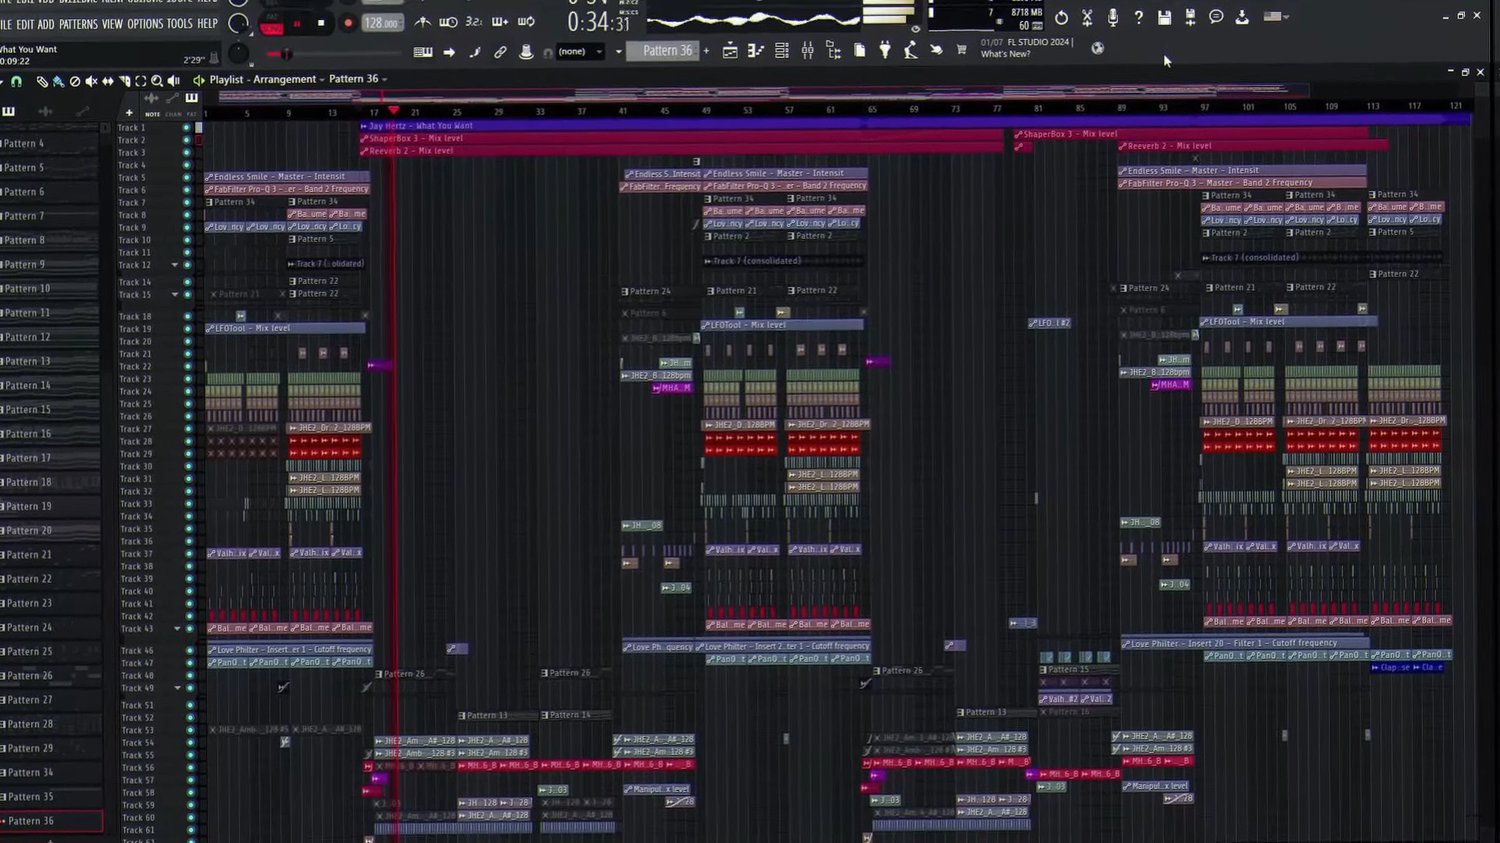Click the link/multi-link controllers icon
The height and width of the screenshot is (843, 1500).
pyautogui.click(x=500, y=51)
